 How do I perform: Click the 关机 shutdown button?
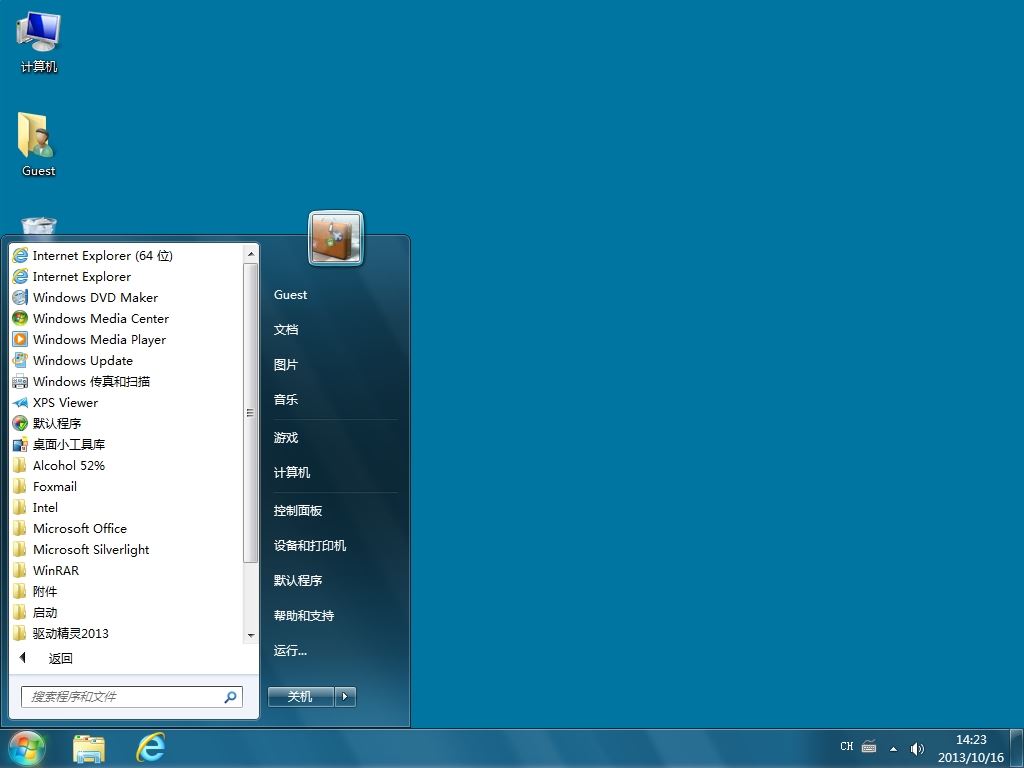[301, 697]
